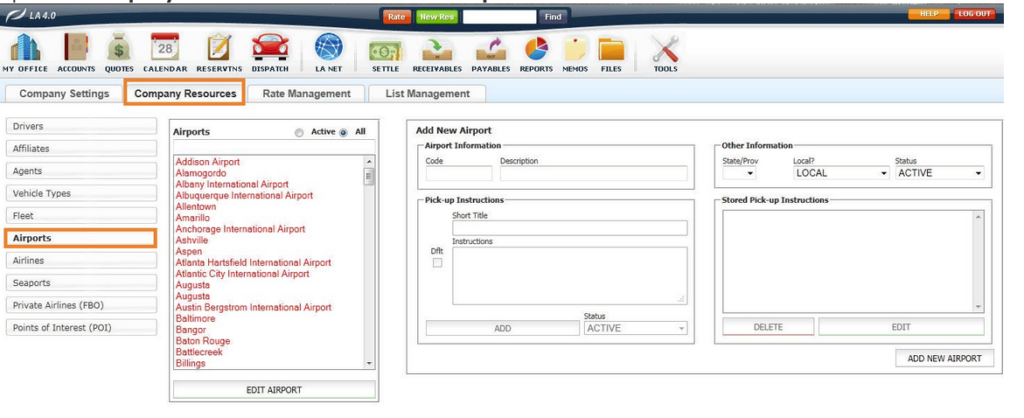Click the Edit Airport button

274,389
